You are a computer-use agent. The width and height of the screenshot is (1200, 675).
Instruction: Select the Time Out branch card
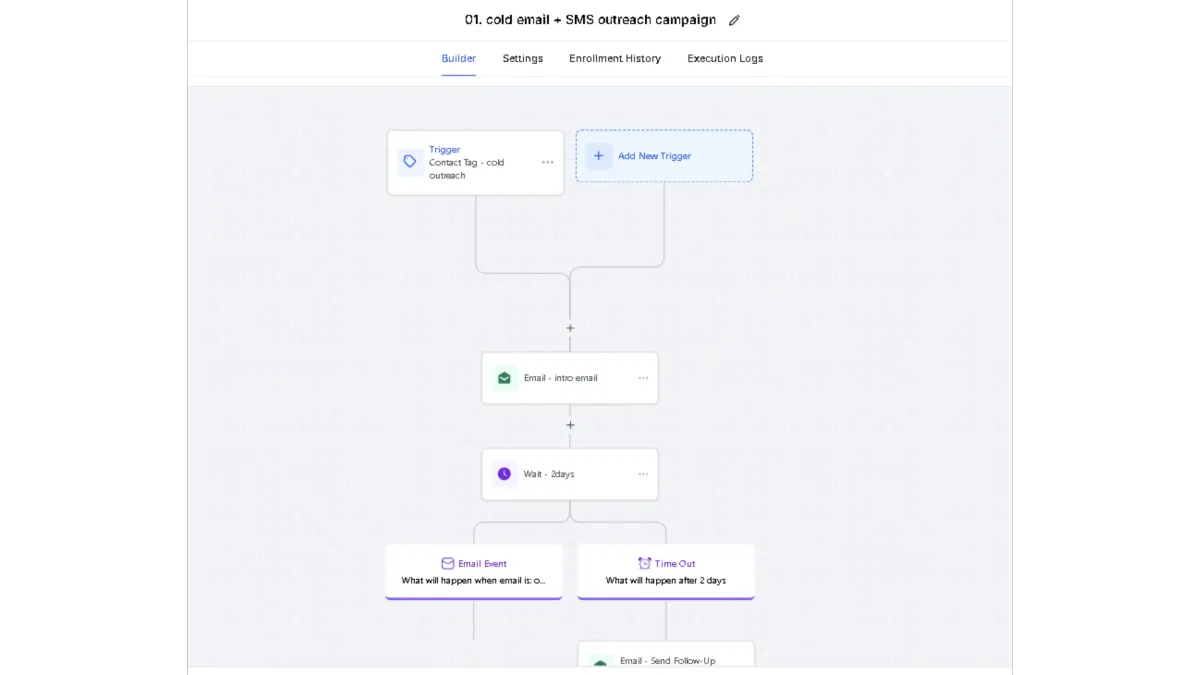tap(666, 572)
